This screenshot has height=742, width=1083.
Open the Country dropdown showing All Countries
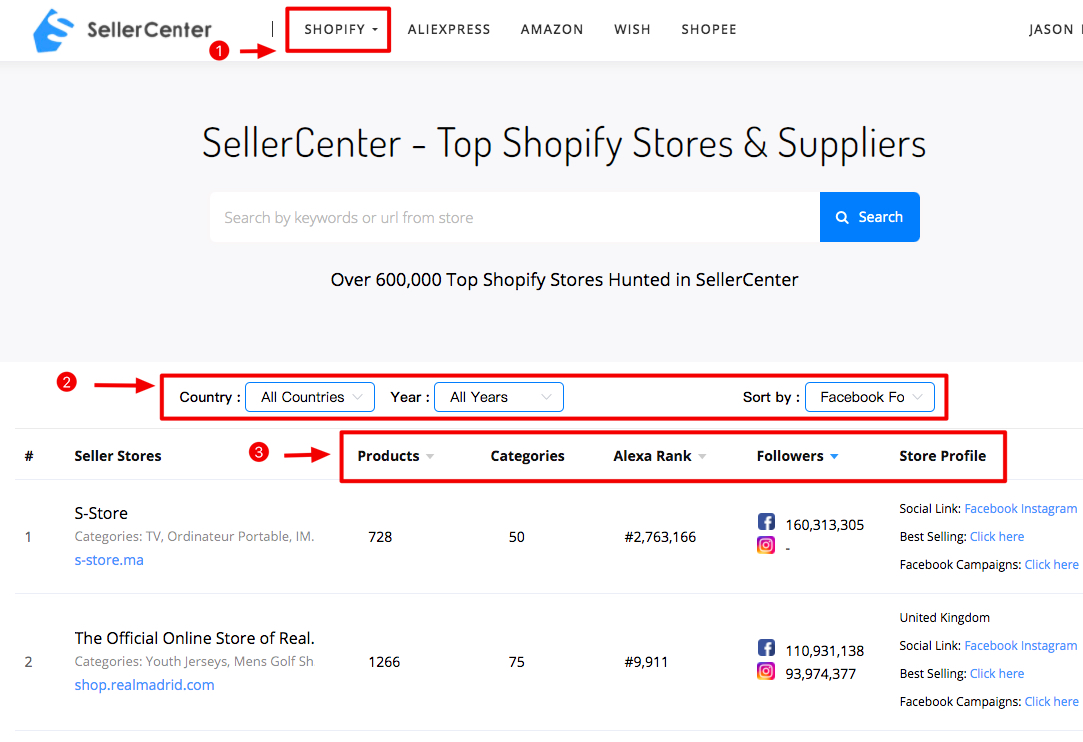309,397
